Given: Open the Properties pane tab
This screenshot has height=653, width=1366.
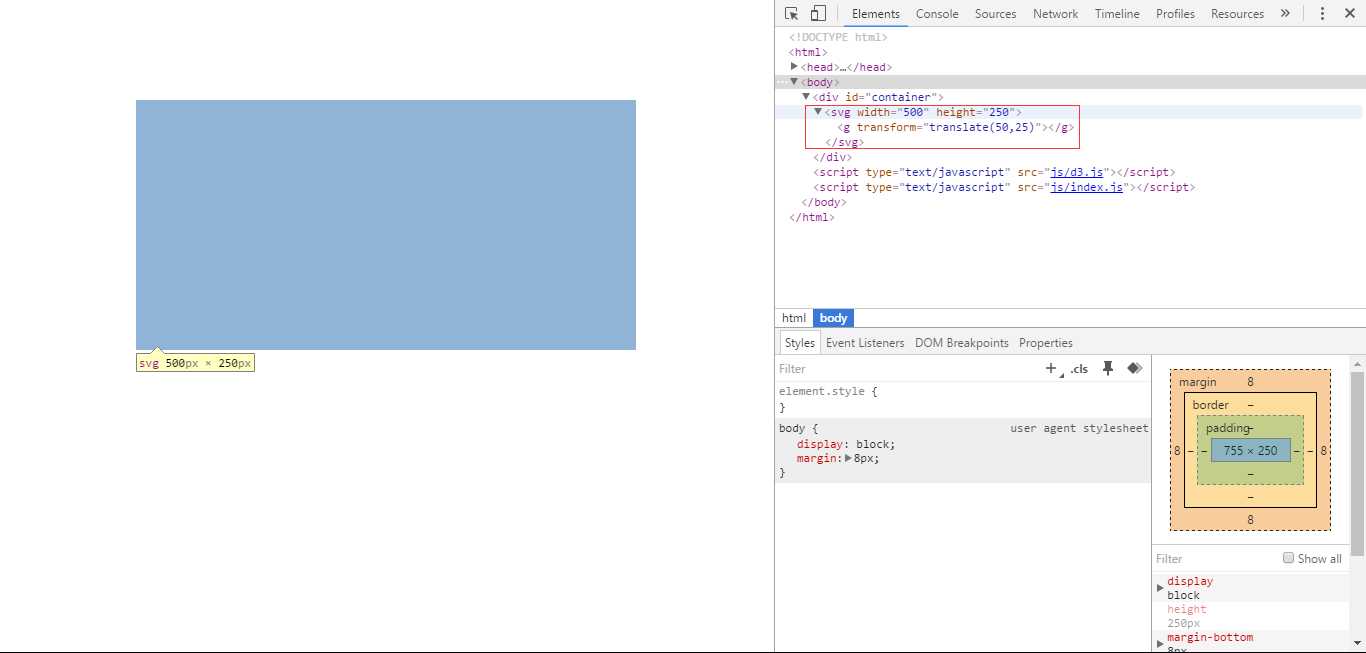Looking at the screenshot, I should pos(1046,343).
